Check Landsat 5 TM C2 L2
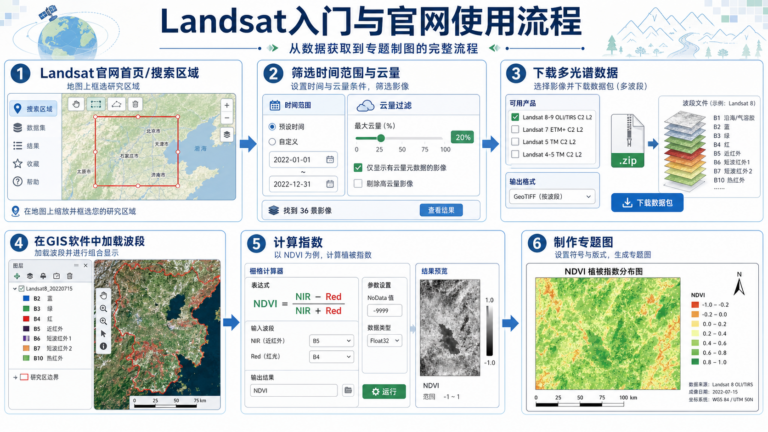Image resolution: width=768 pixels, height=432 pixels. point(515,142)
